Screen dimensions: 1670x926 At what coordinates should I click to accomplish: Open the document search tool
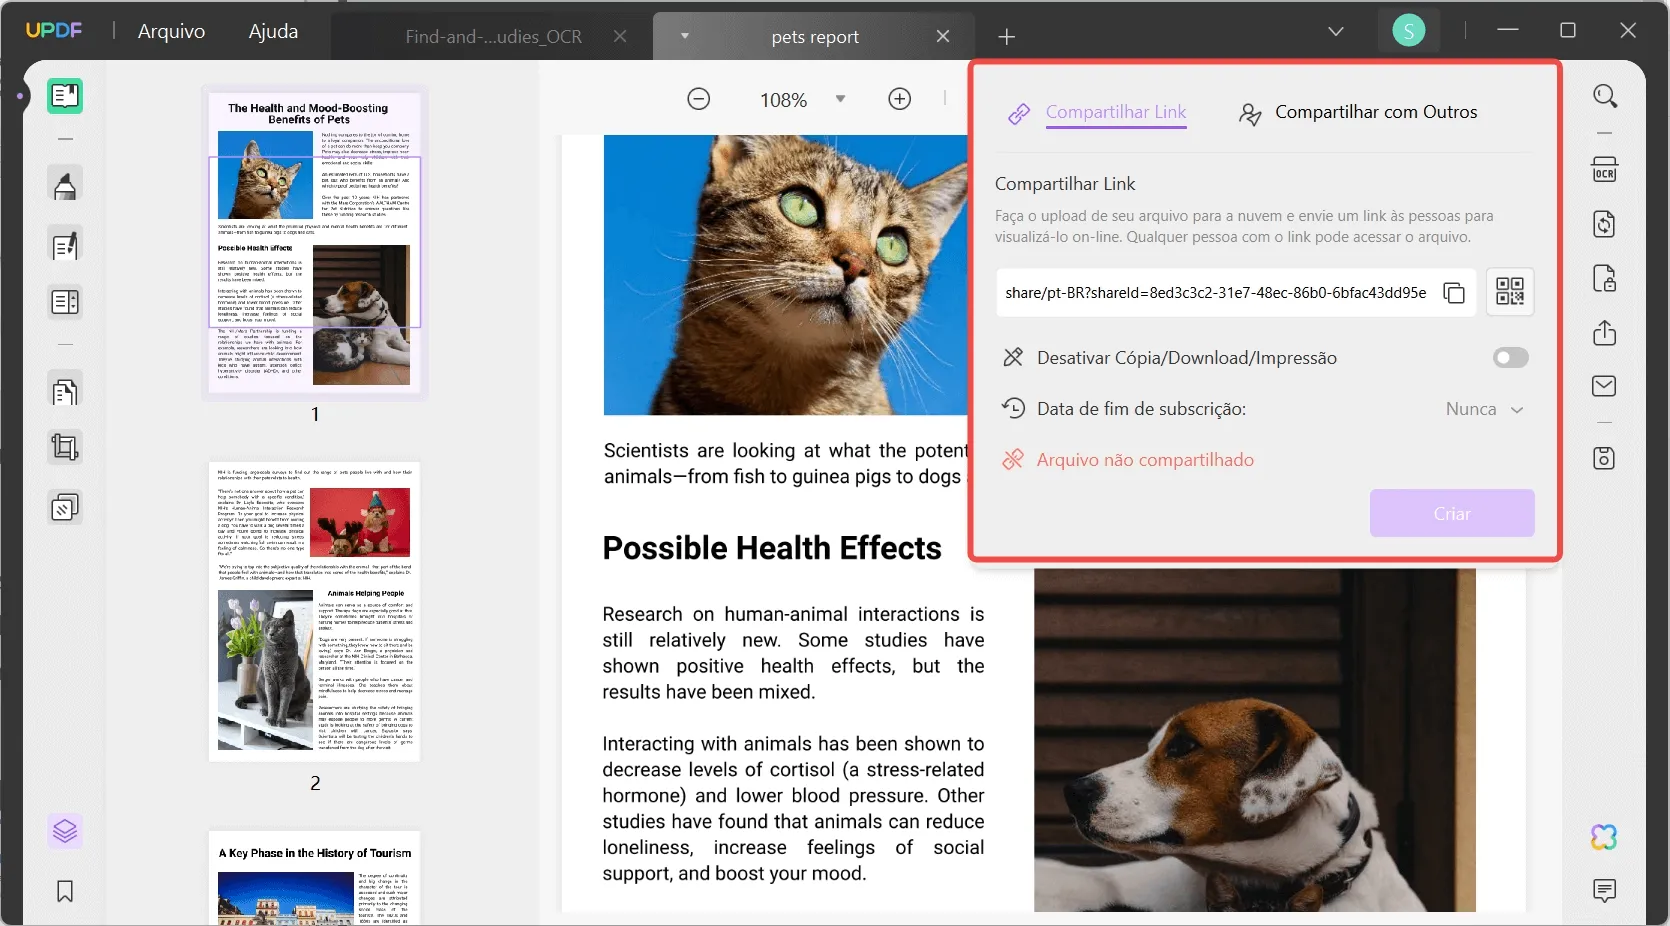(x=1606, y=96)
